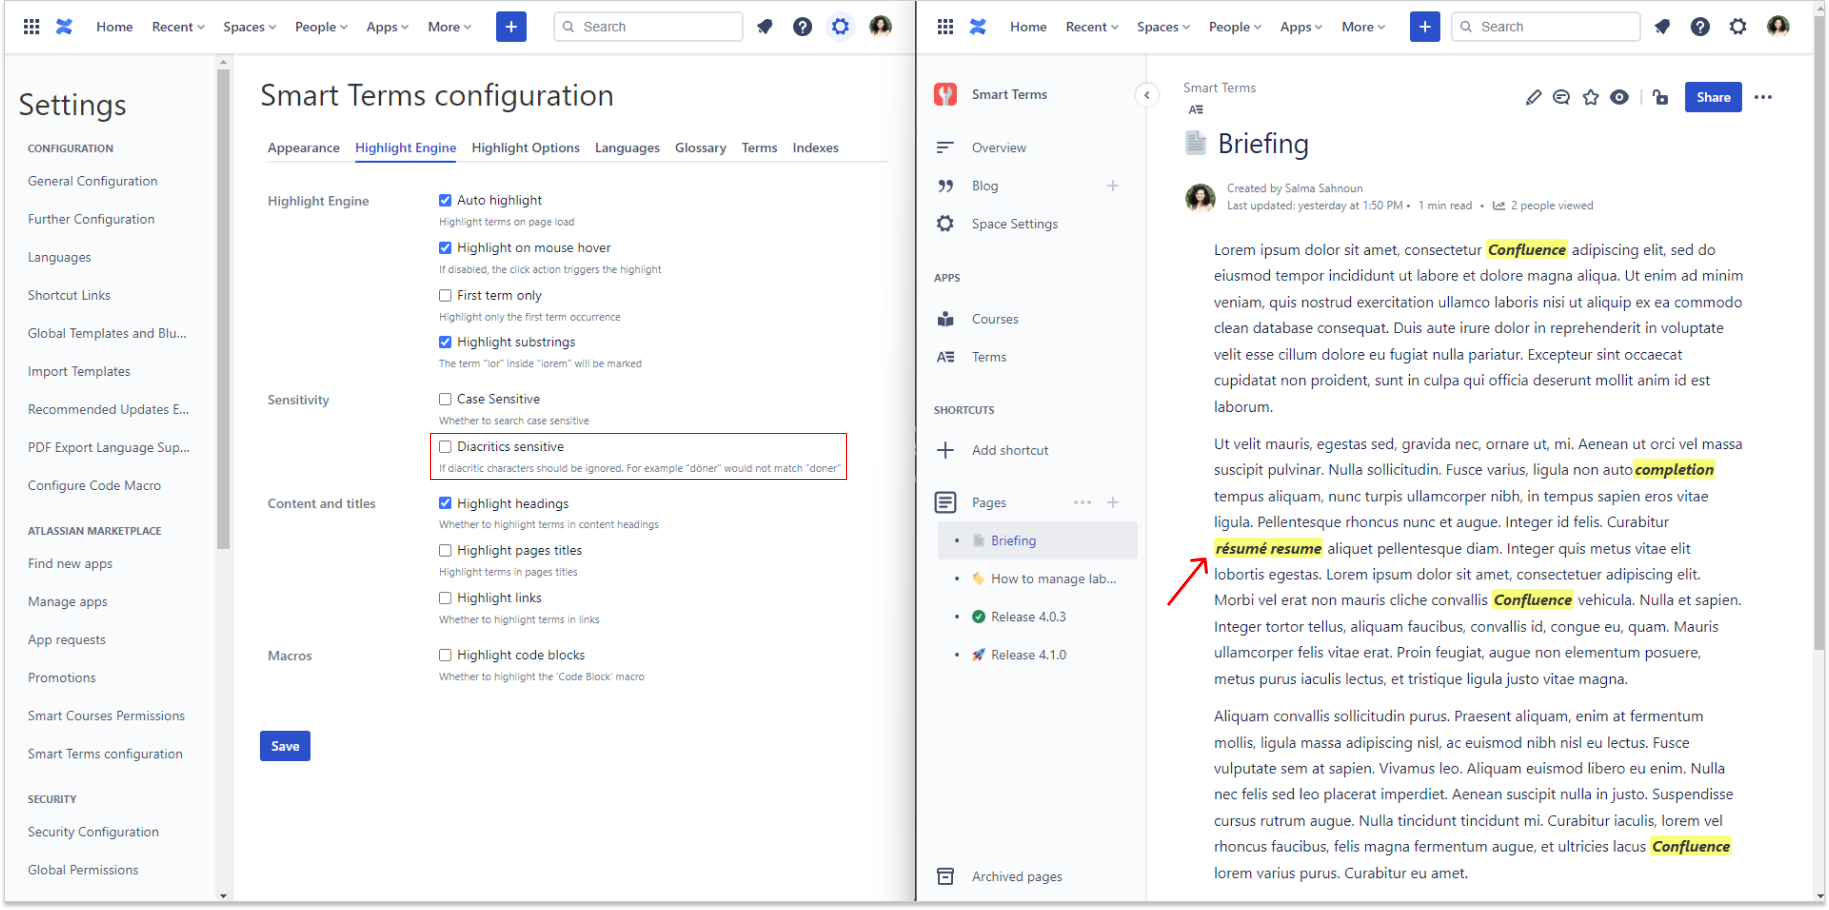Star the Briefing page as favorite

click(x=1590, y=97)
